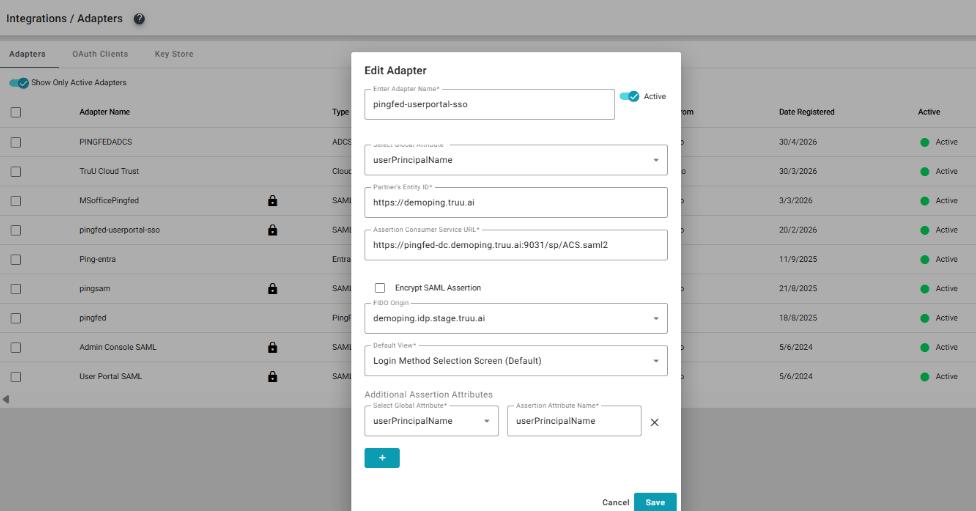Tick the select-all checkbox in table header
This screenshot has width=976, height=511.
coord(16,113)
